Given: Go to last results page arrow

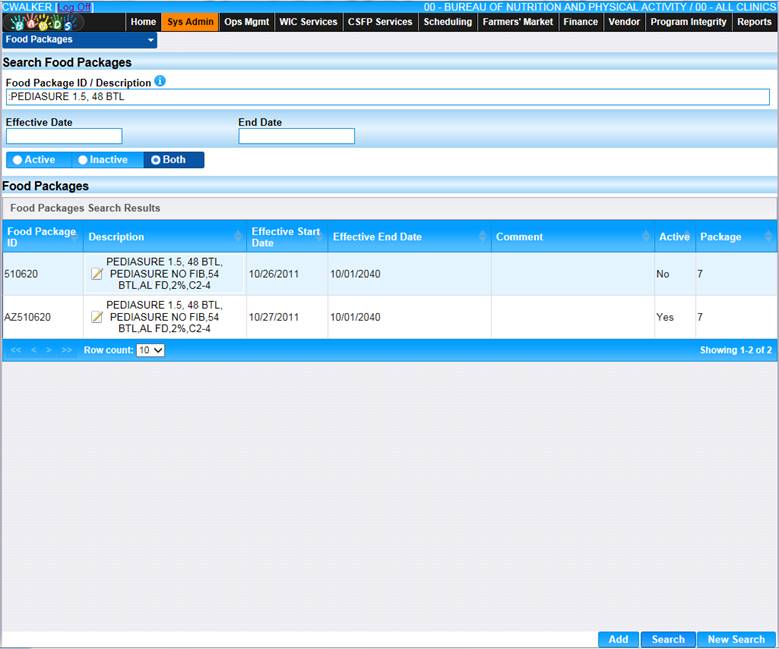Looking at the screenshot, I should point(67,350).
